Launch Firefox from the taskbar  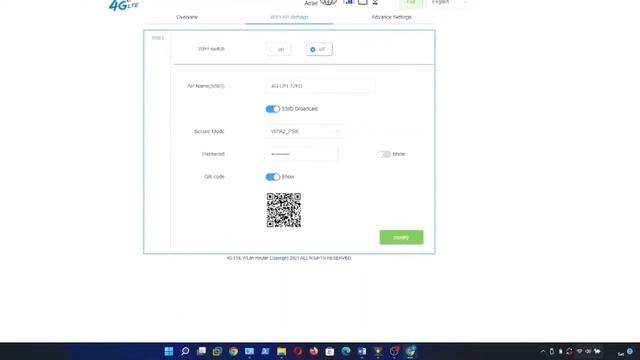coord(313,351)
